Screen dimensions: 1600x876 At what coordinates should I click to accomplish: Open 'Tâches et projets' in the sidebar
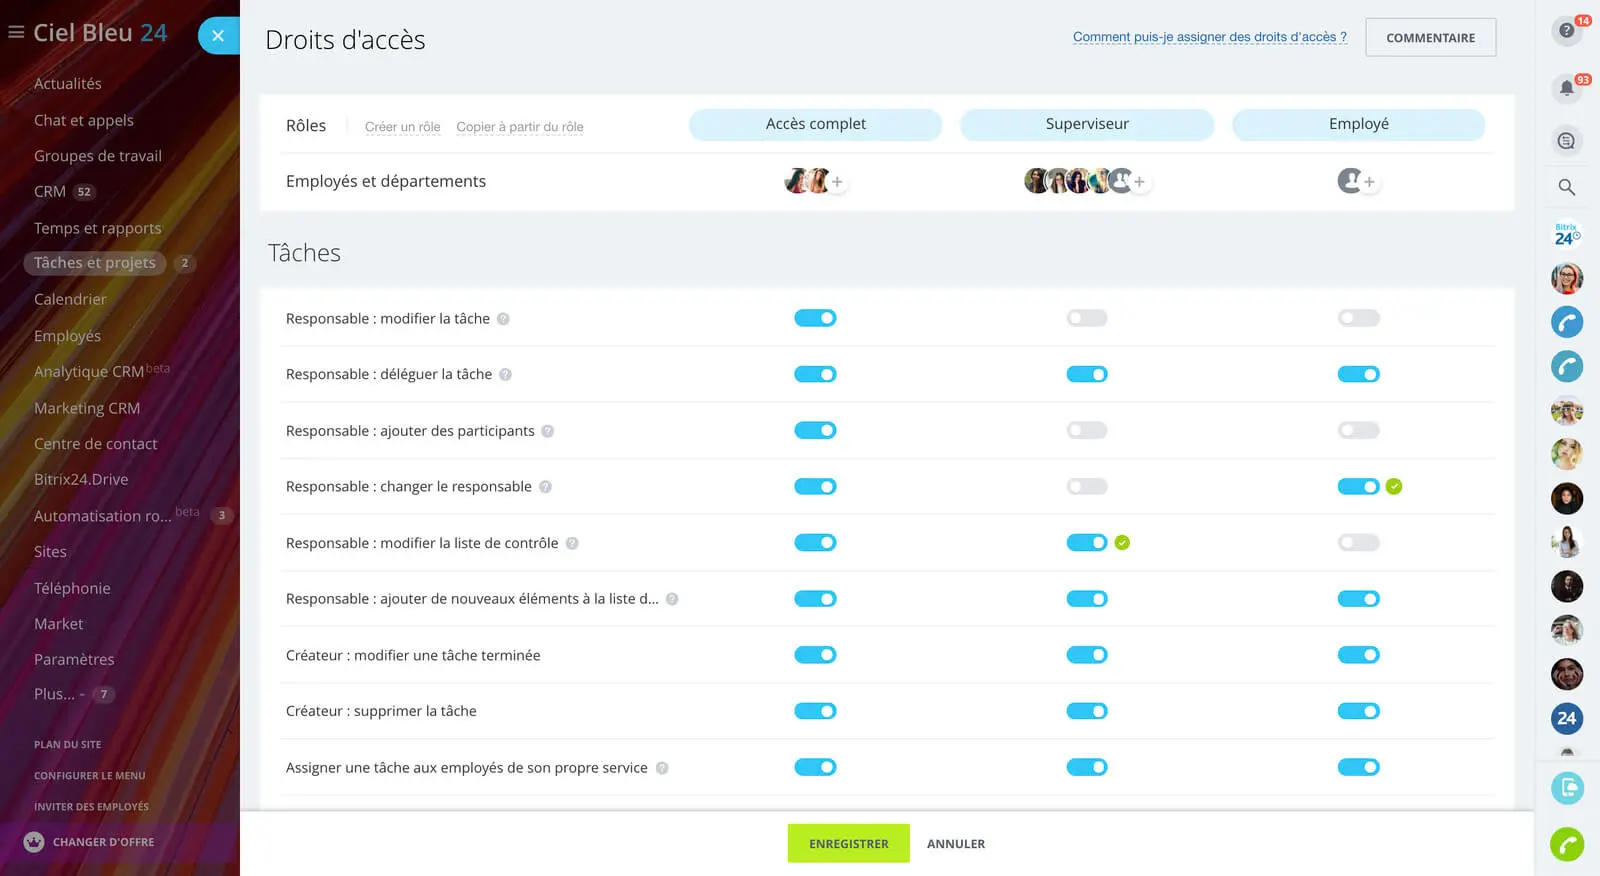click(x=95, y=263)
